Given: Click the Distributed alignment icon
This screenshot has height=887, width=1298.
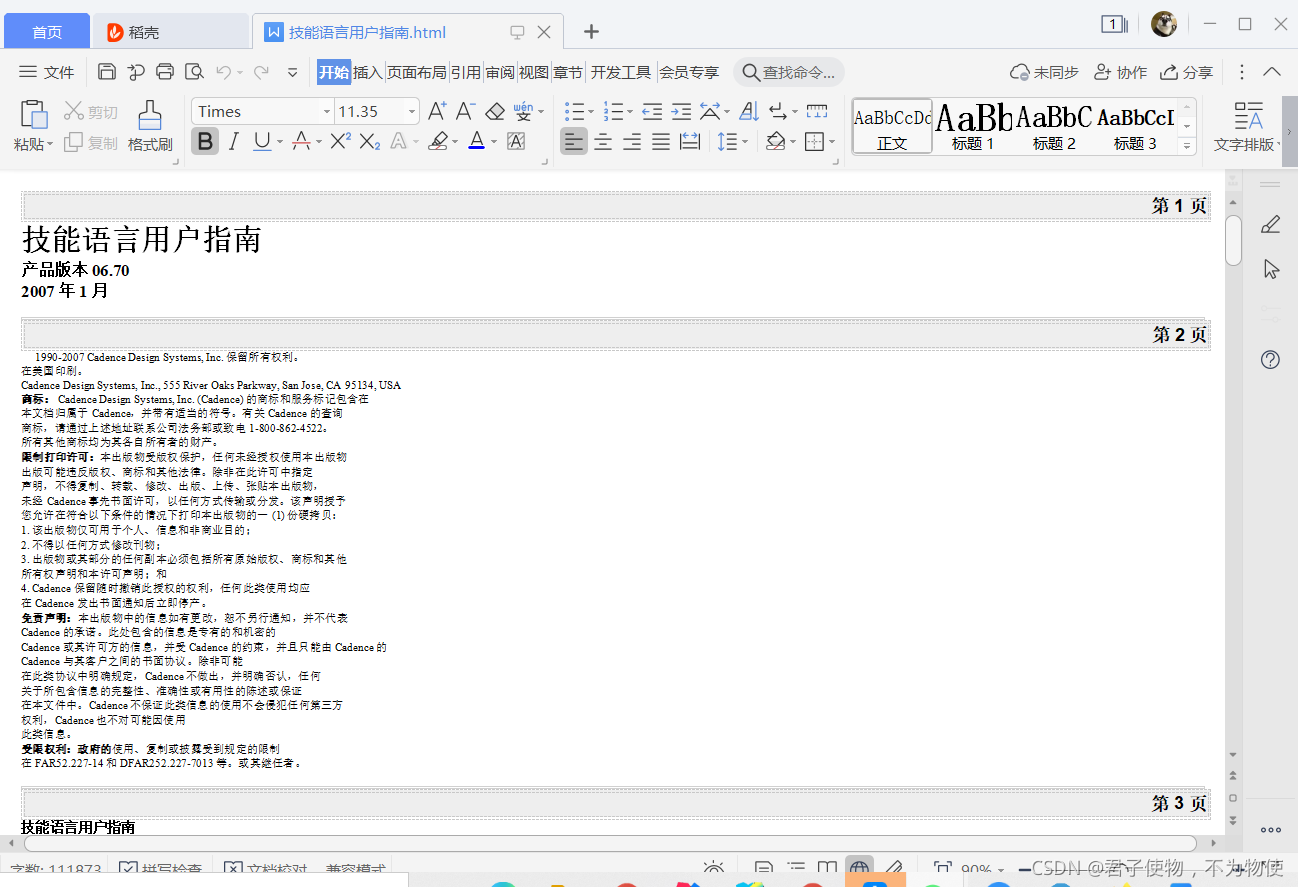Looking at the screenshot, I should click(690, 142).
